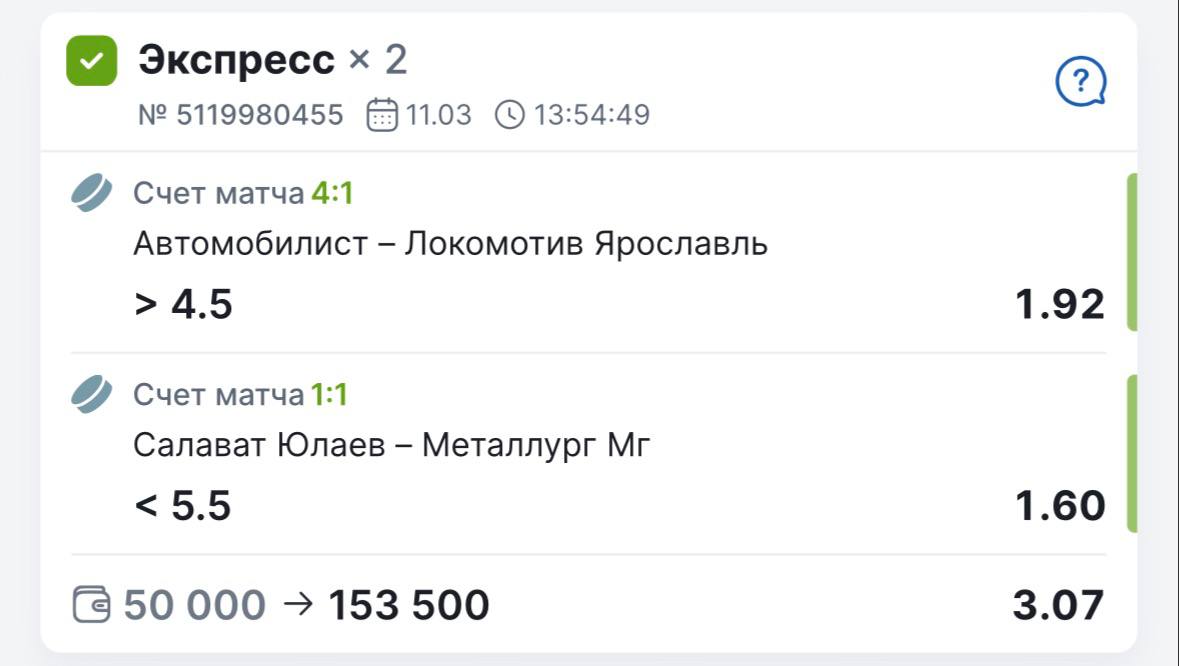Click the 1.92 odds value
The image size is (1179, 666).
tap(1060, 304)
